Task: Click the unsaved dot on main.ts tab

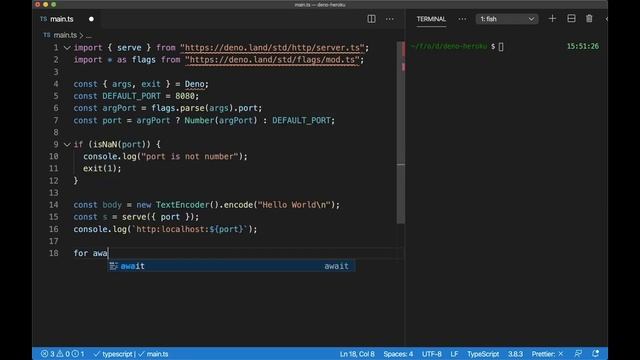Action: 91,19
